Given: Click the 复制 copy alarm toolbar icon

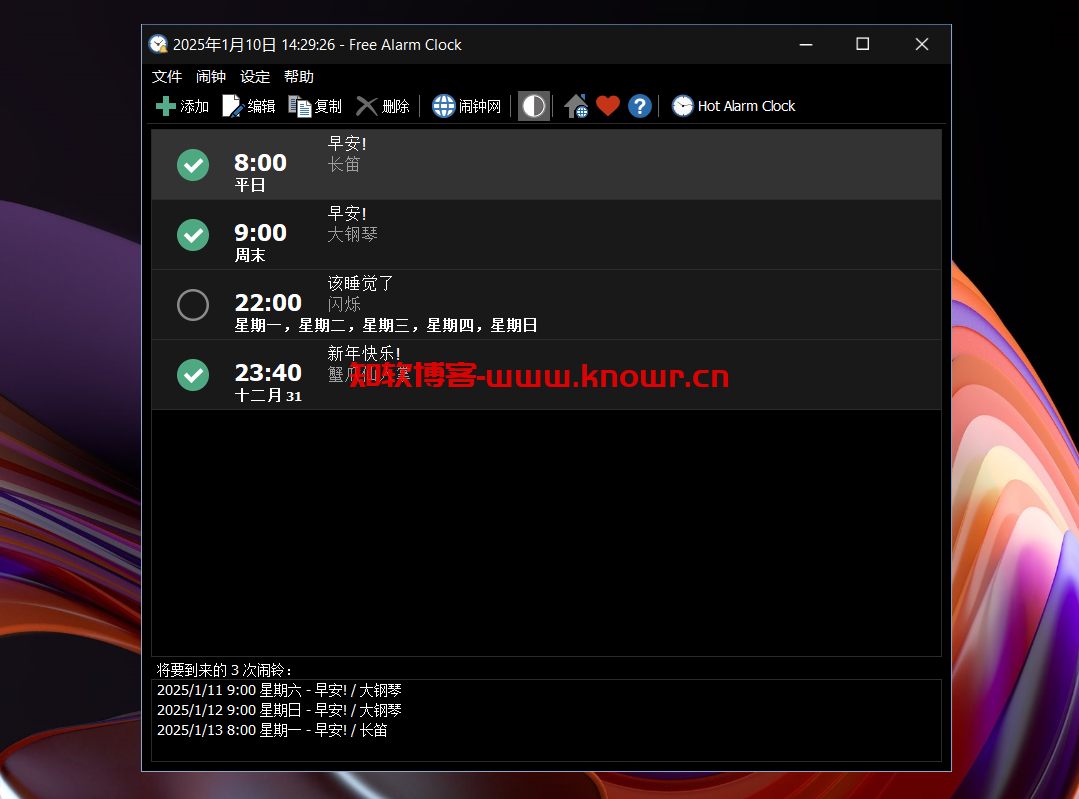Looking at the screenshot, I should tap(299, 106).
